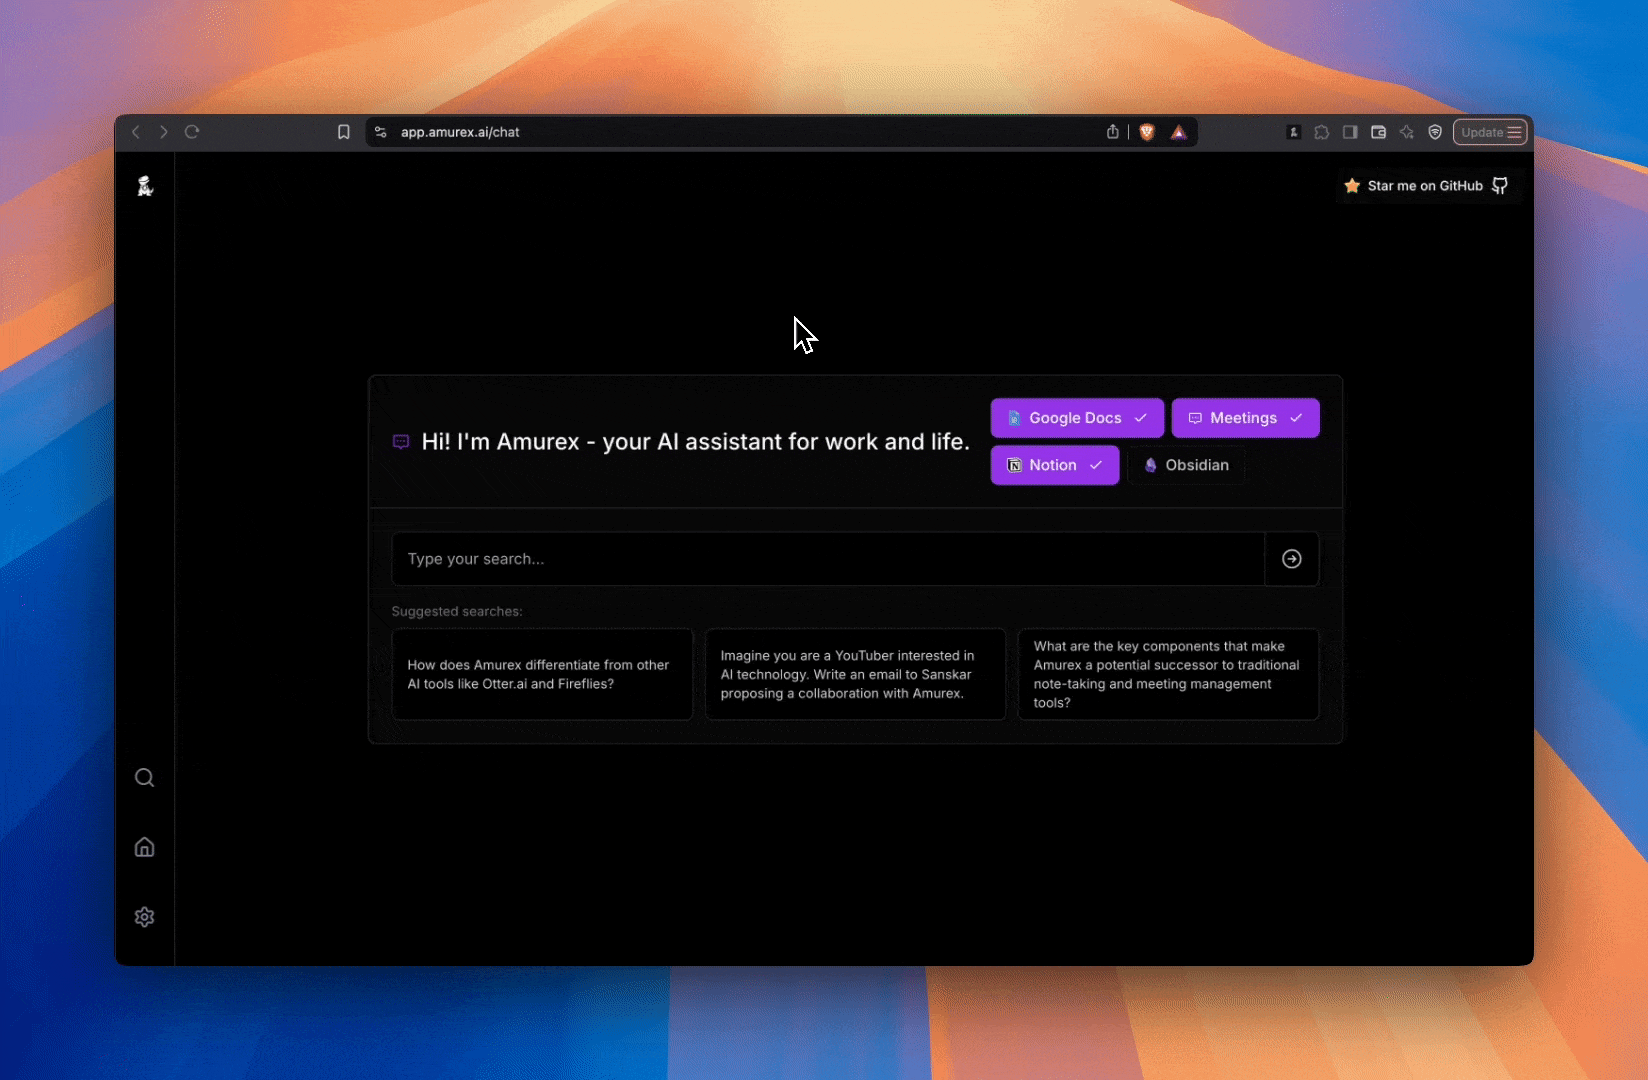
Task: Open the bookmark icon in the address bar
Action: tap(344, 132)
